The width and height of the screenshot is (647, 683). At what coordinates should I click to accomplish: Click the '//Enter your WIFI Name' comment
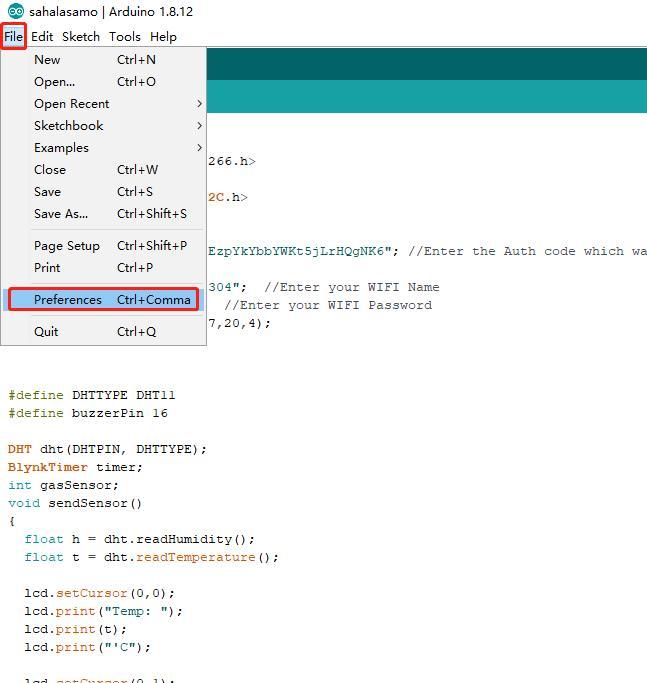click(x=352, y=287)
